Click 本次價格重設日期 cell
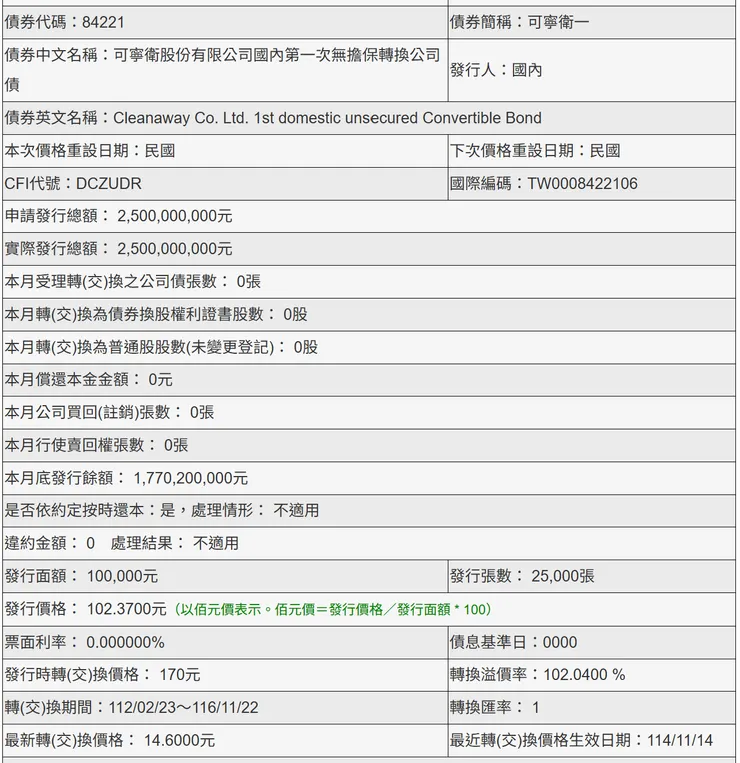Screen dimensions: 740x763 pyautogui.click(x=225, y=151)
